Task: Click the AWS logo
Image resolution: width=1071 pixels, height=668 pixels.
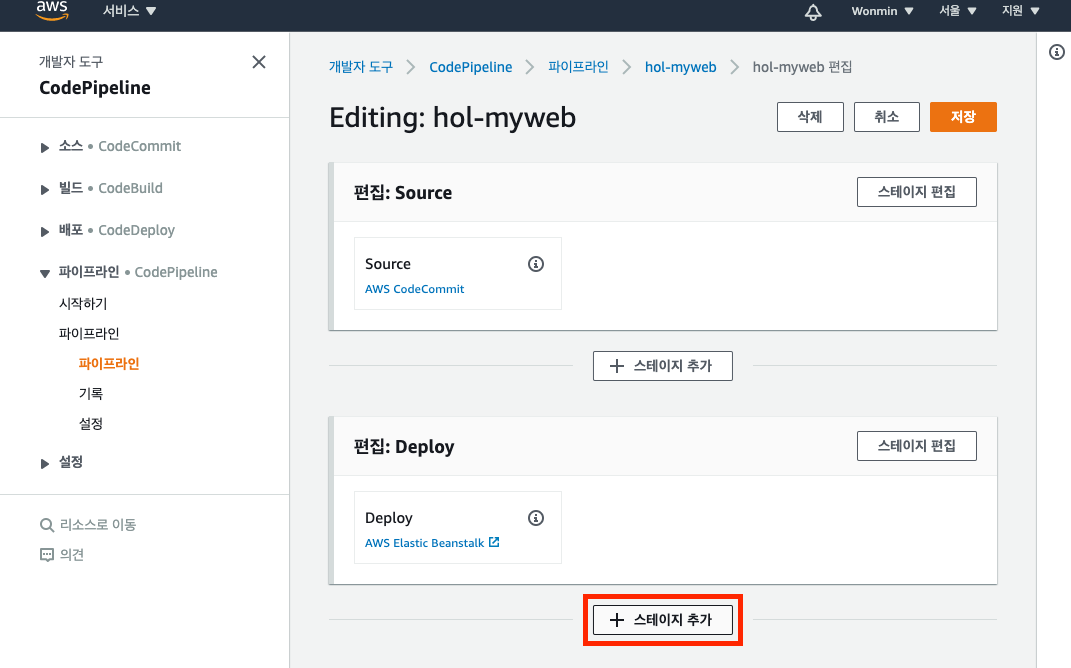Action: [x=52, y=10]
